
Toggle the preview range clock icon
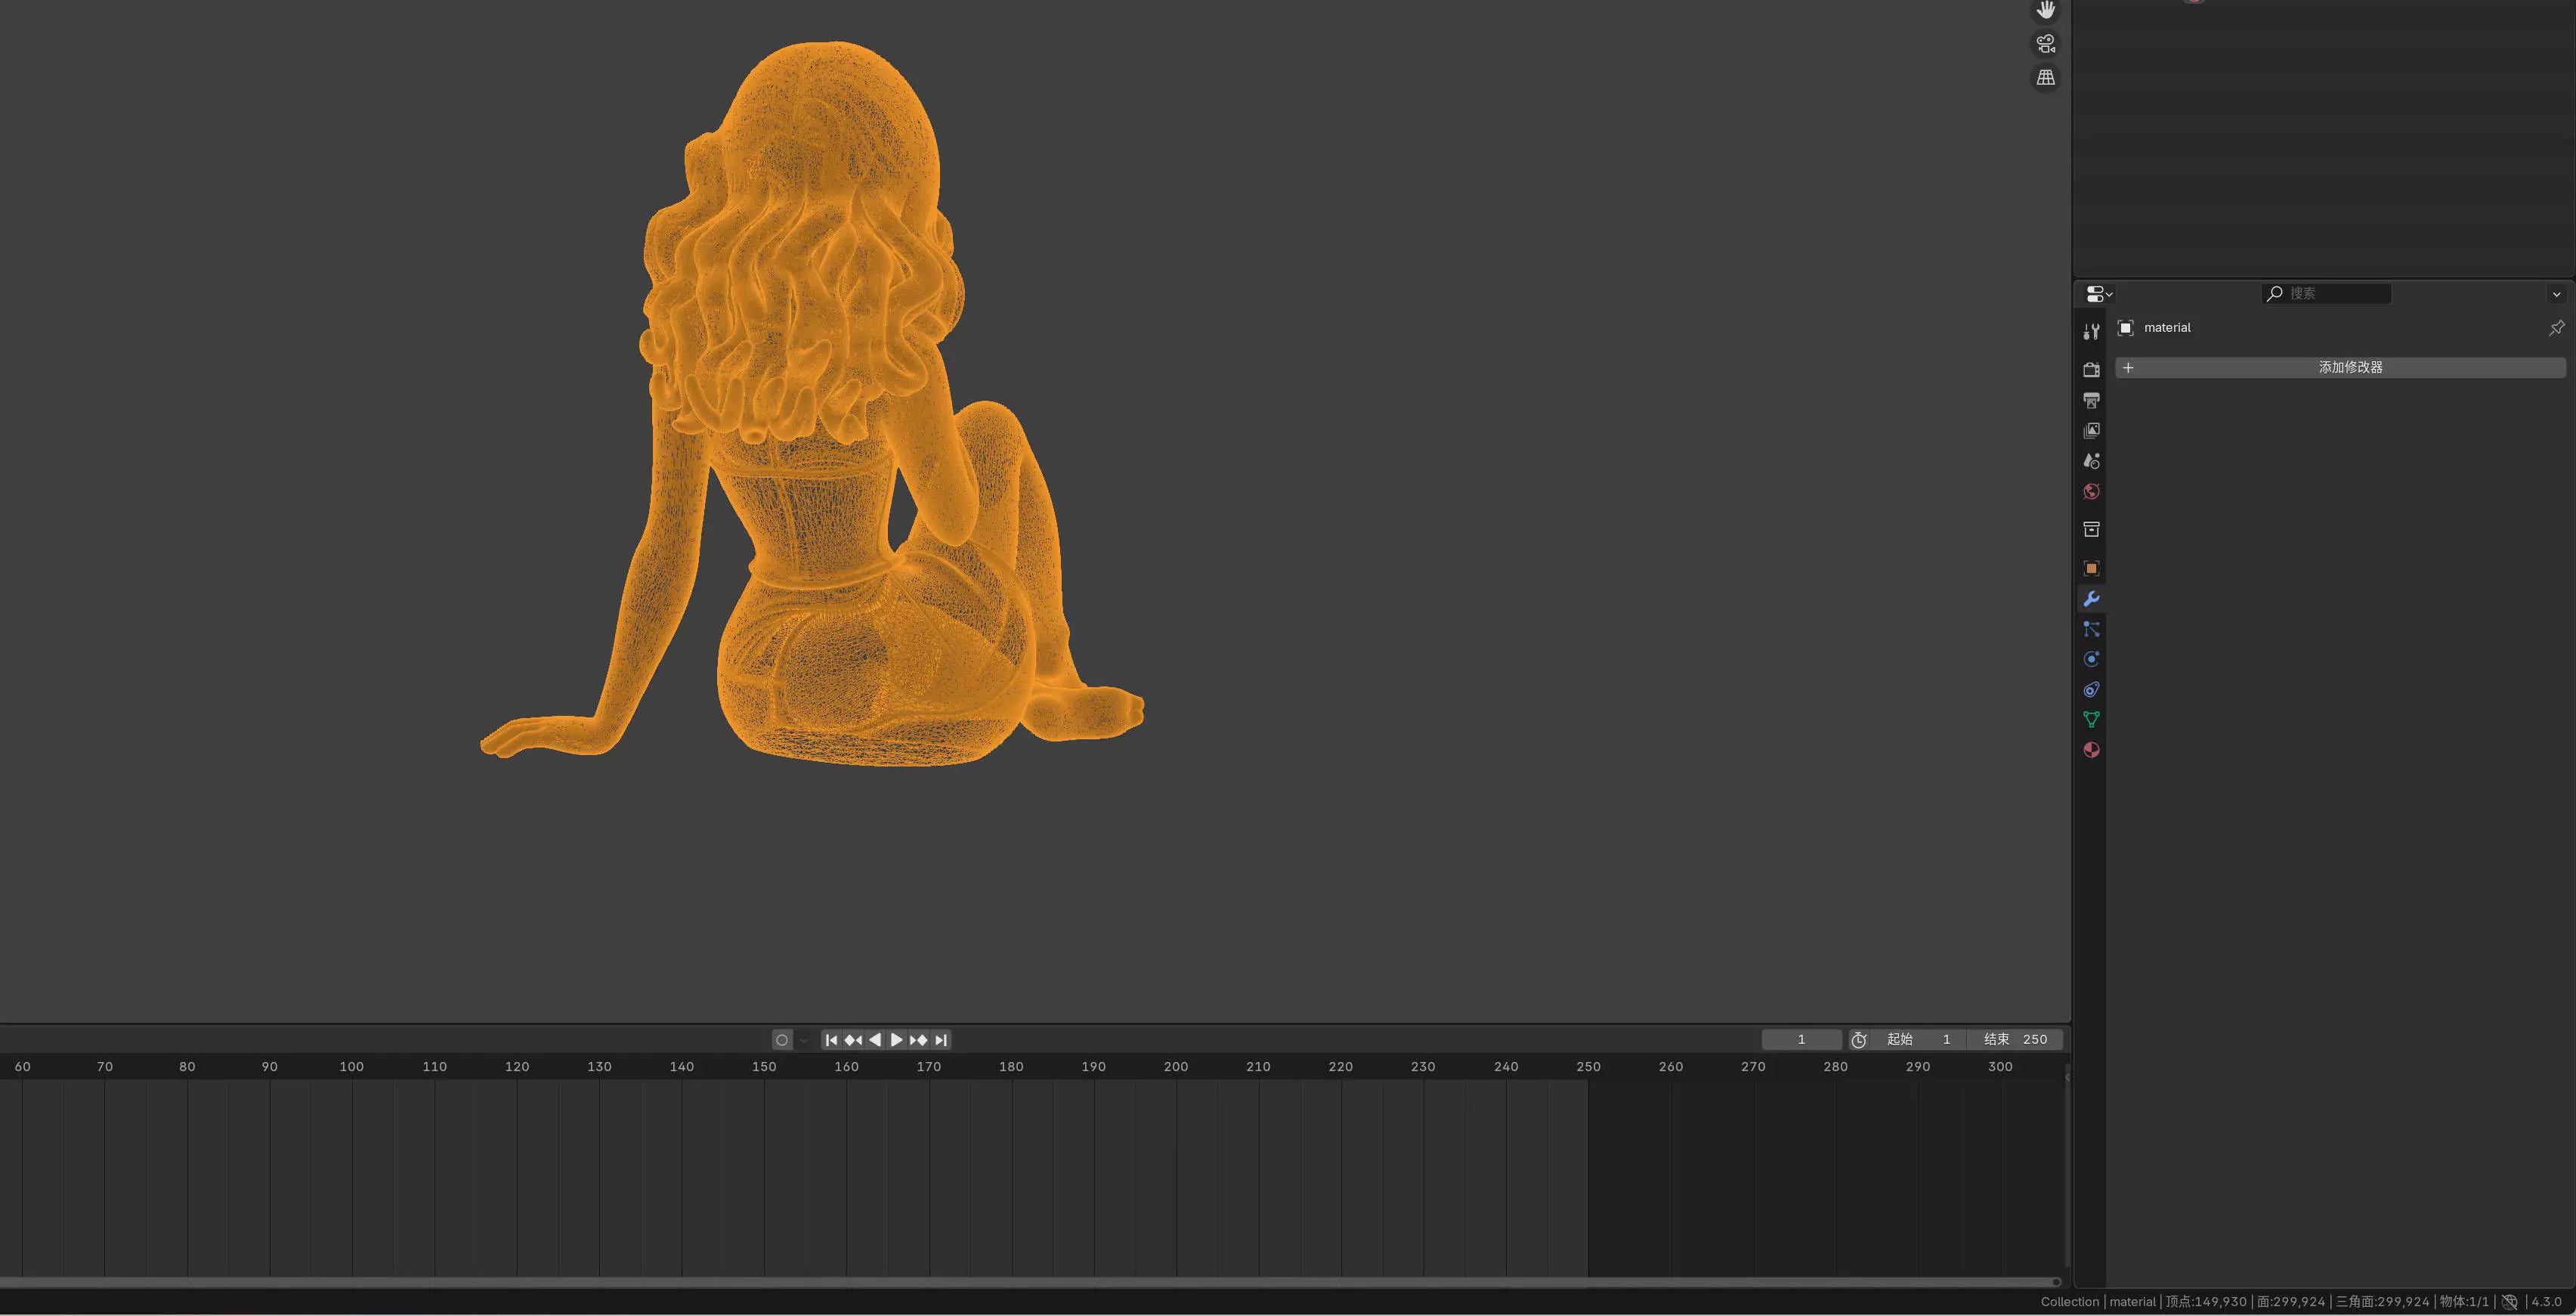pos(1858,1040)
